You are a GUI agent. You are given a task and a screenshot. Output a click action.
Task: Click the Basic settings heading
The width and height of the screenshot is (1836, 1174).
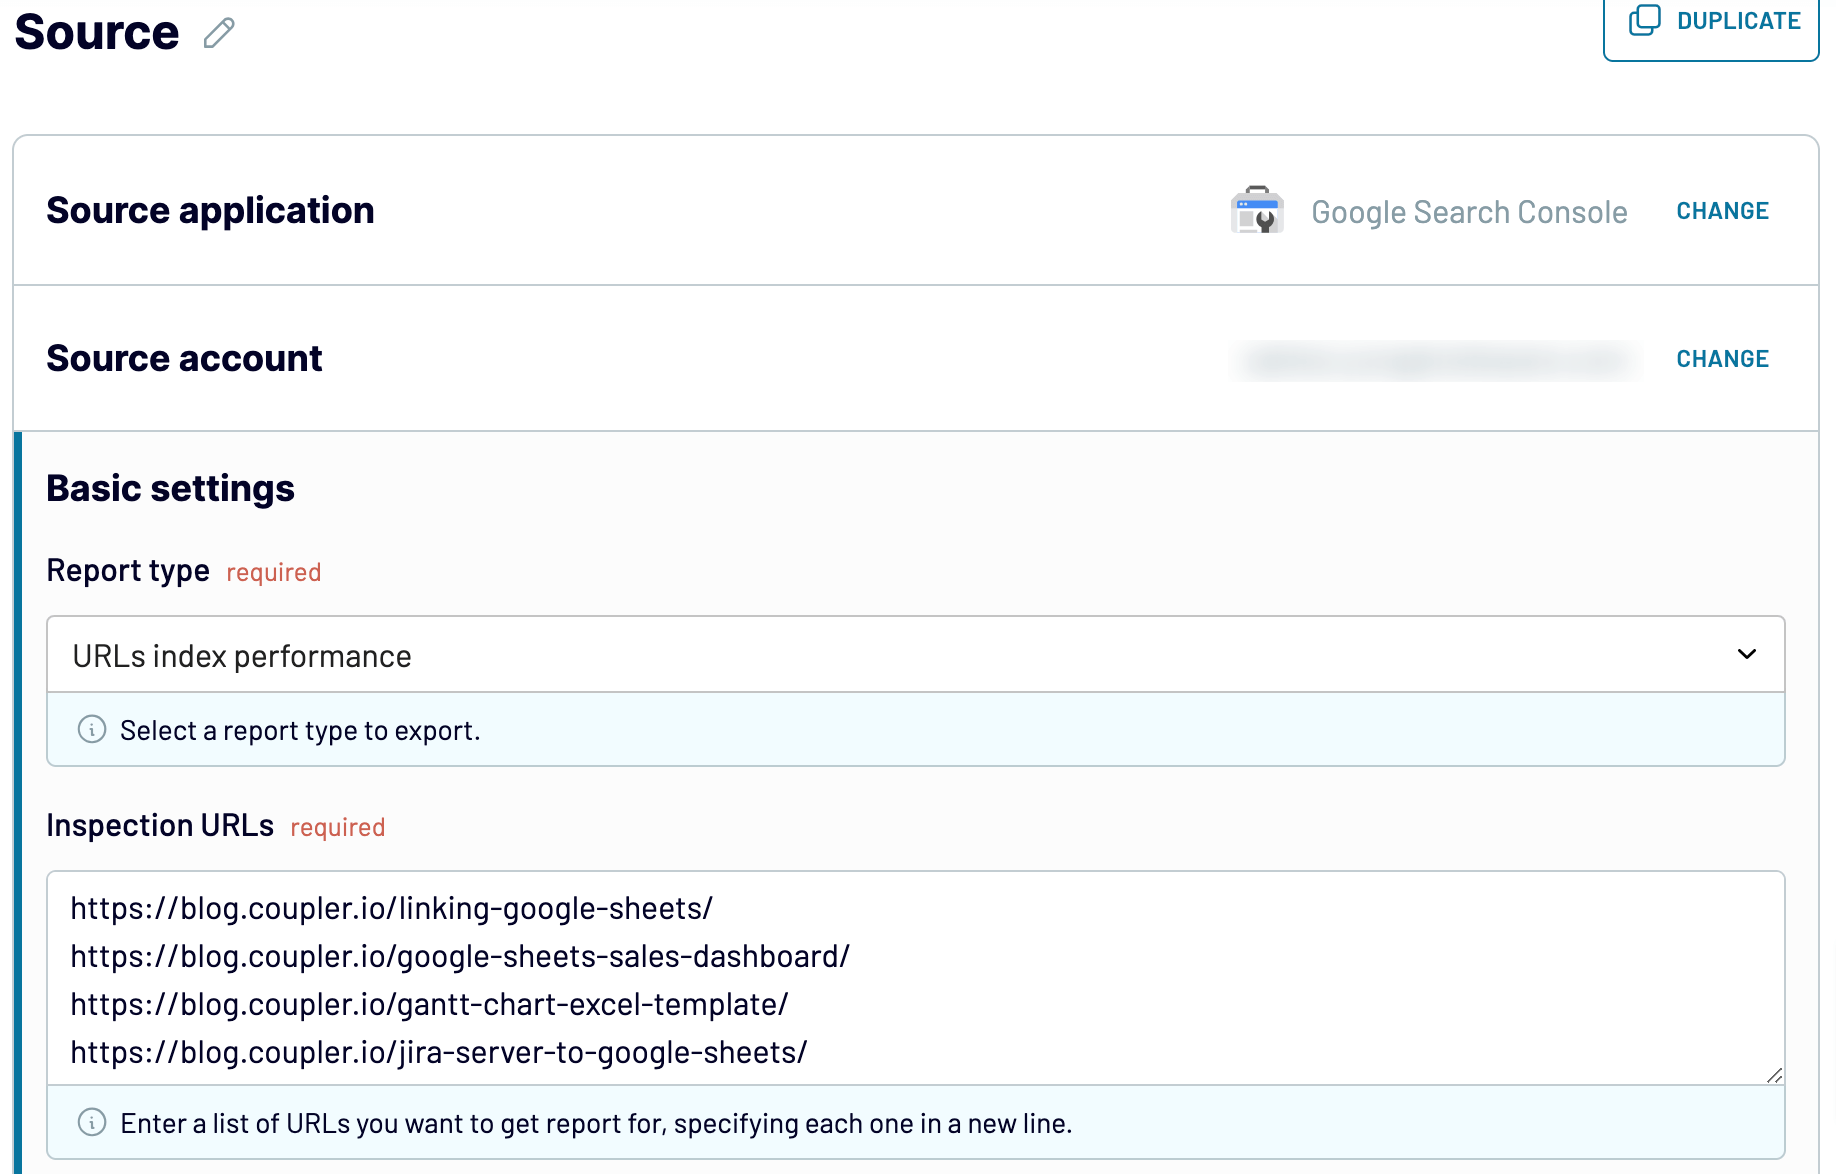[170, 488]
